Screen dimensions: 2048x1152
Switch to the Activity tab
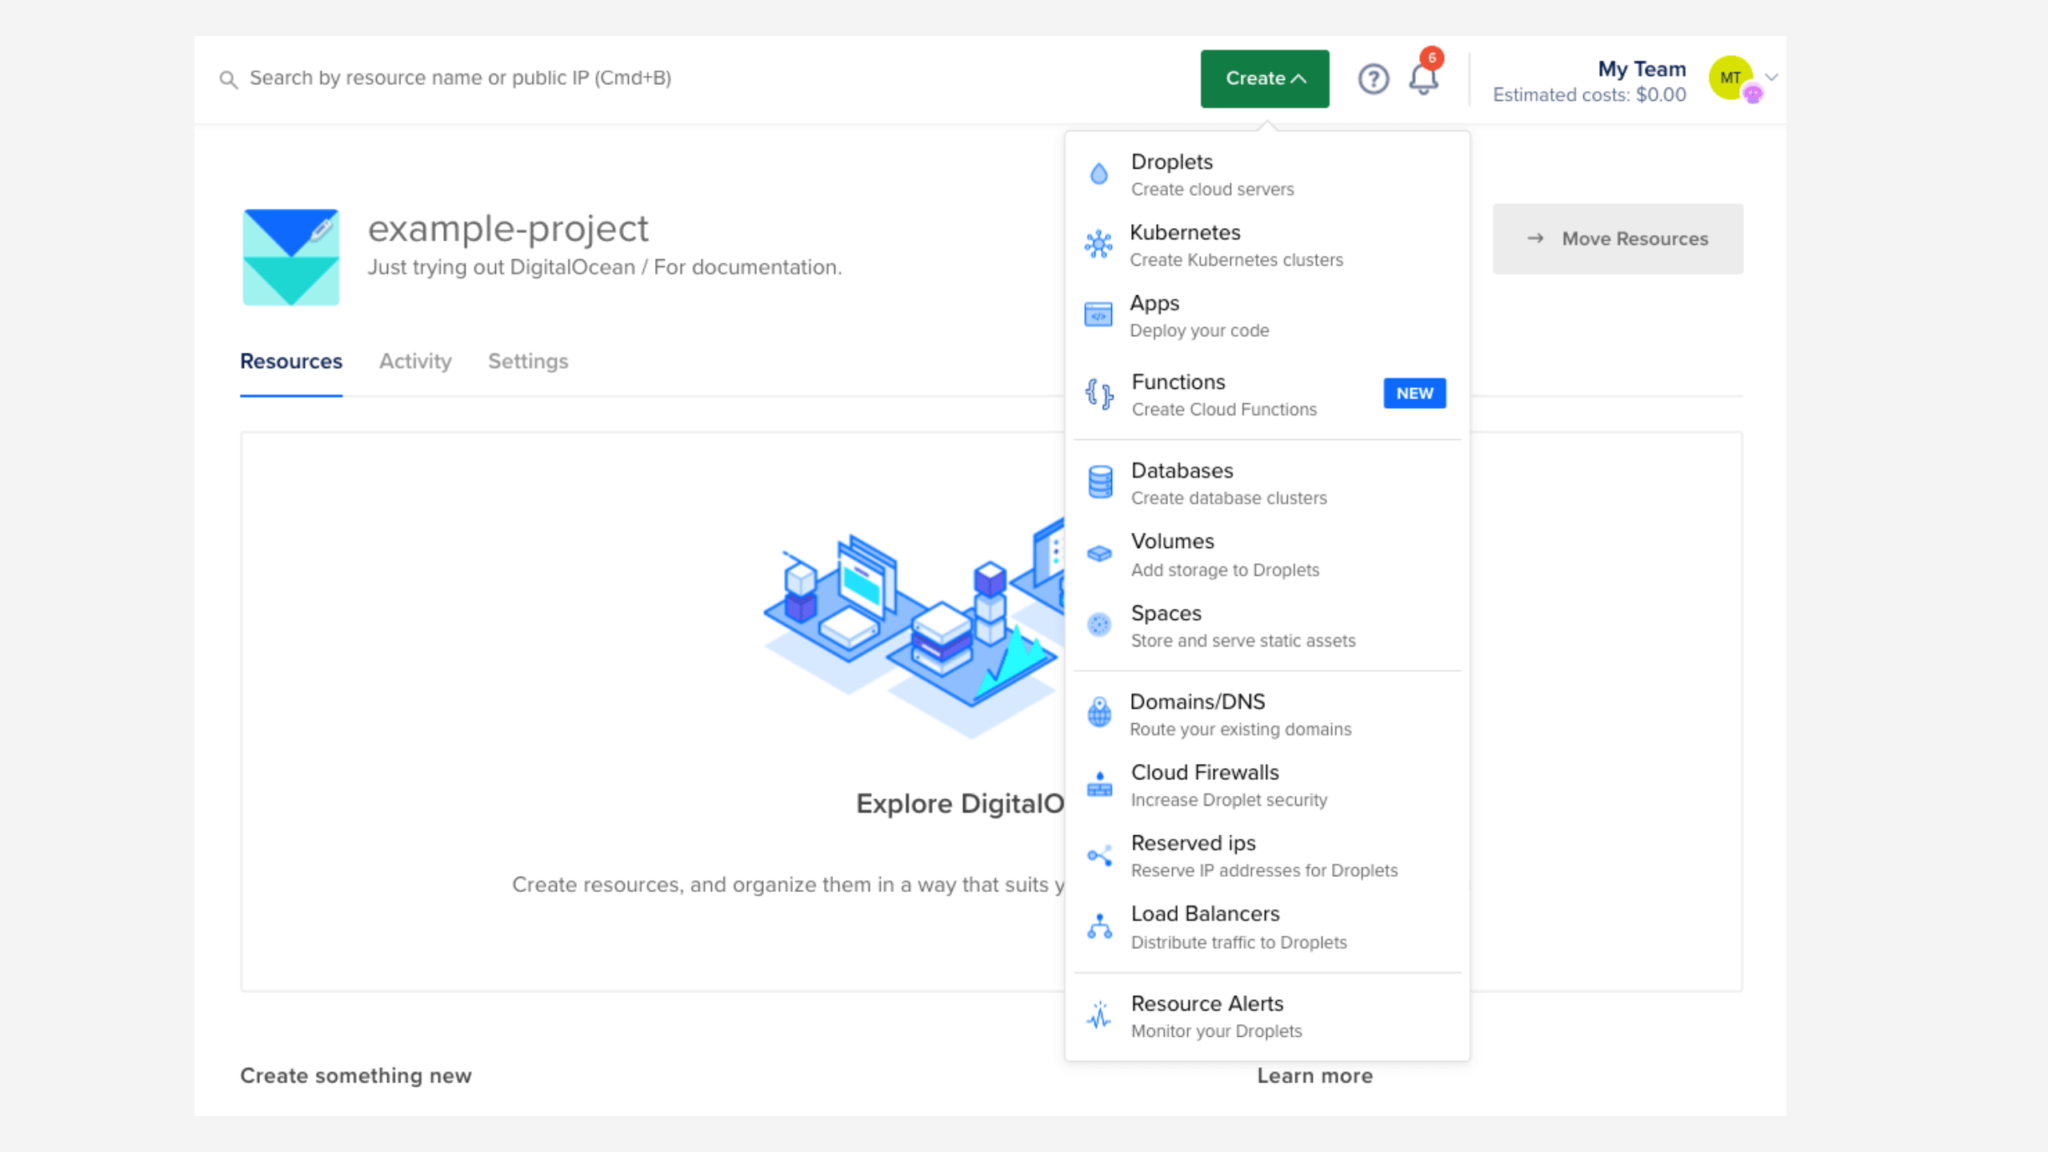415,361
